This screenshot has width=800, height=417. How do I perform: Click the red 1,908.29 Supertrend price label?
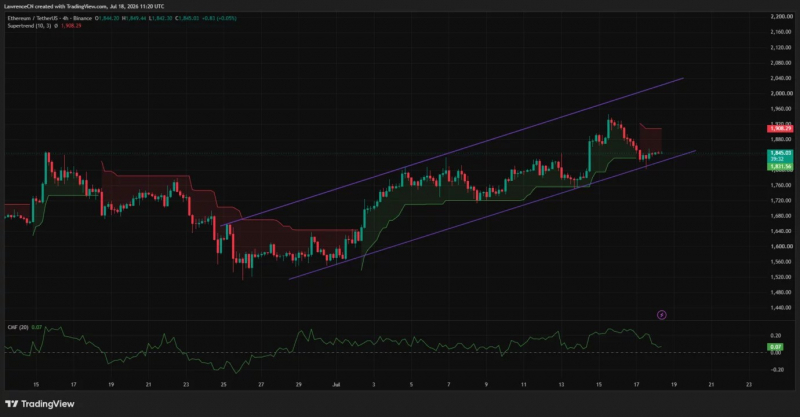coord(781,129)
